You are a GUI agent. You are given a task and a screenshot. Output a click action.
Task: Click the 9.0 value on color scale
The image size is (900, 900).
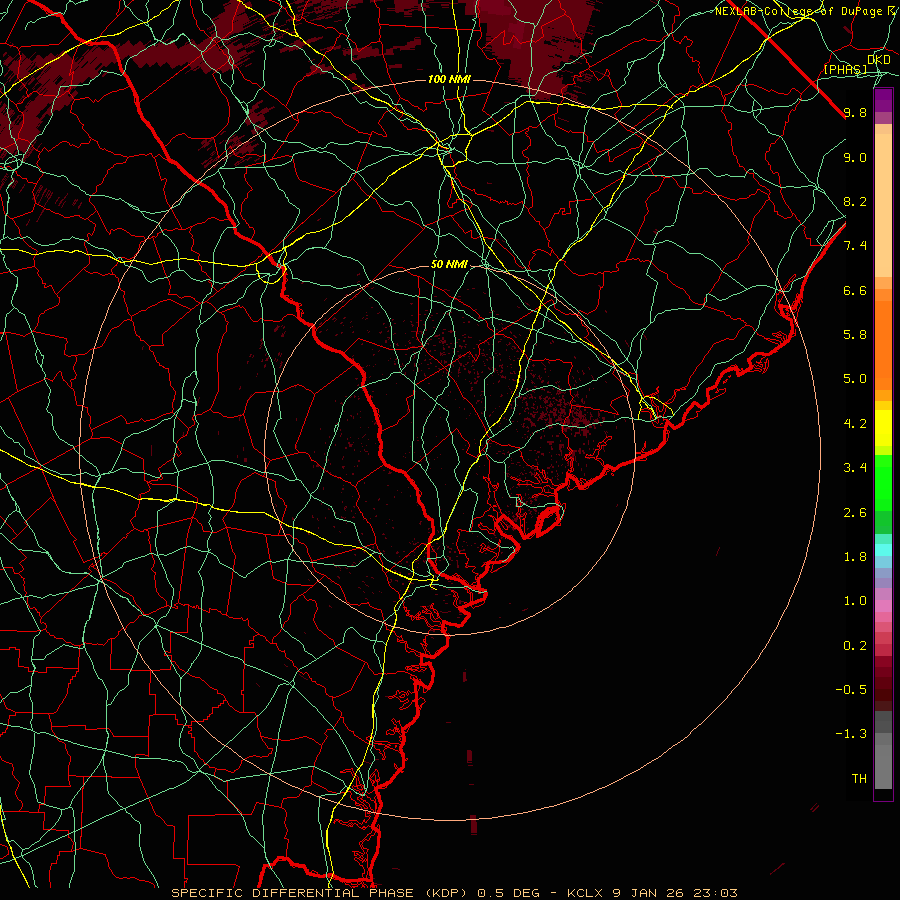(x=855, y=157)
